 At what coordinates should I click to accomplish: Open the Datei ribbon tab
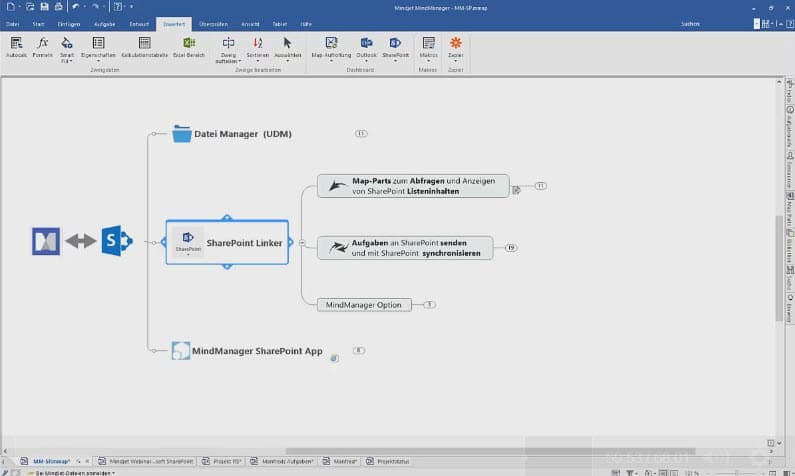coord(13,24)
